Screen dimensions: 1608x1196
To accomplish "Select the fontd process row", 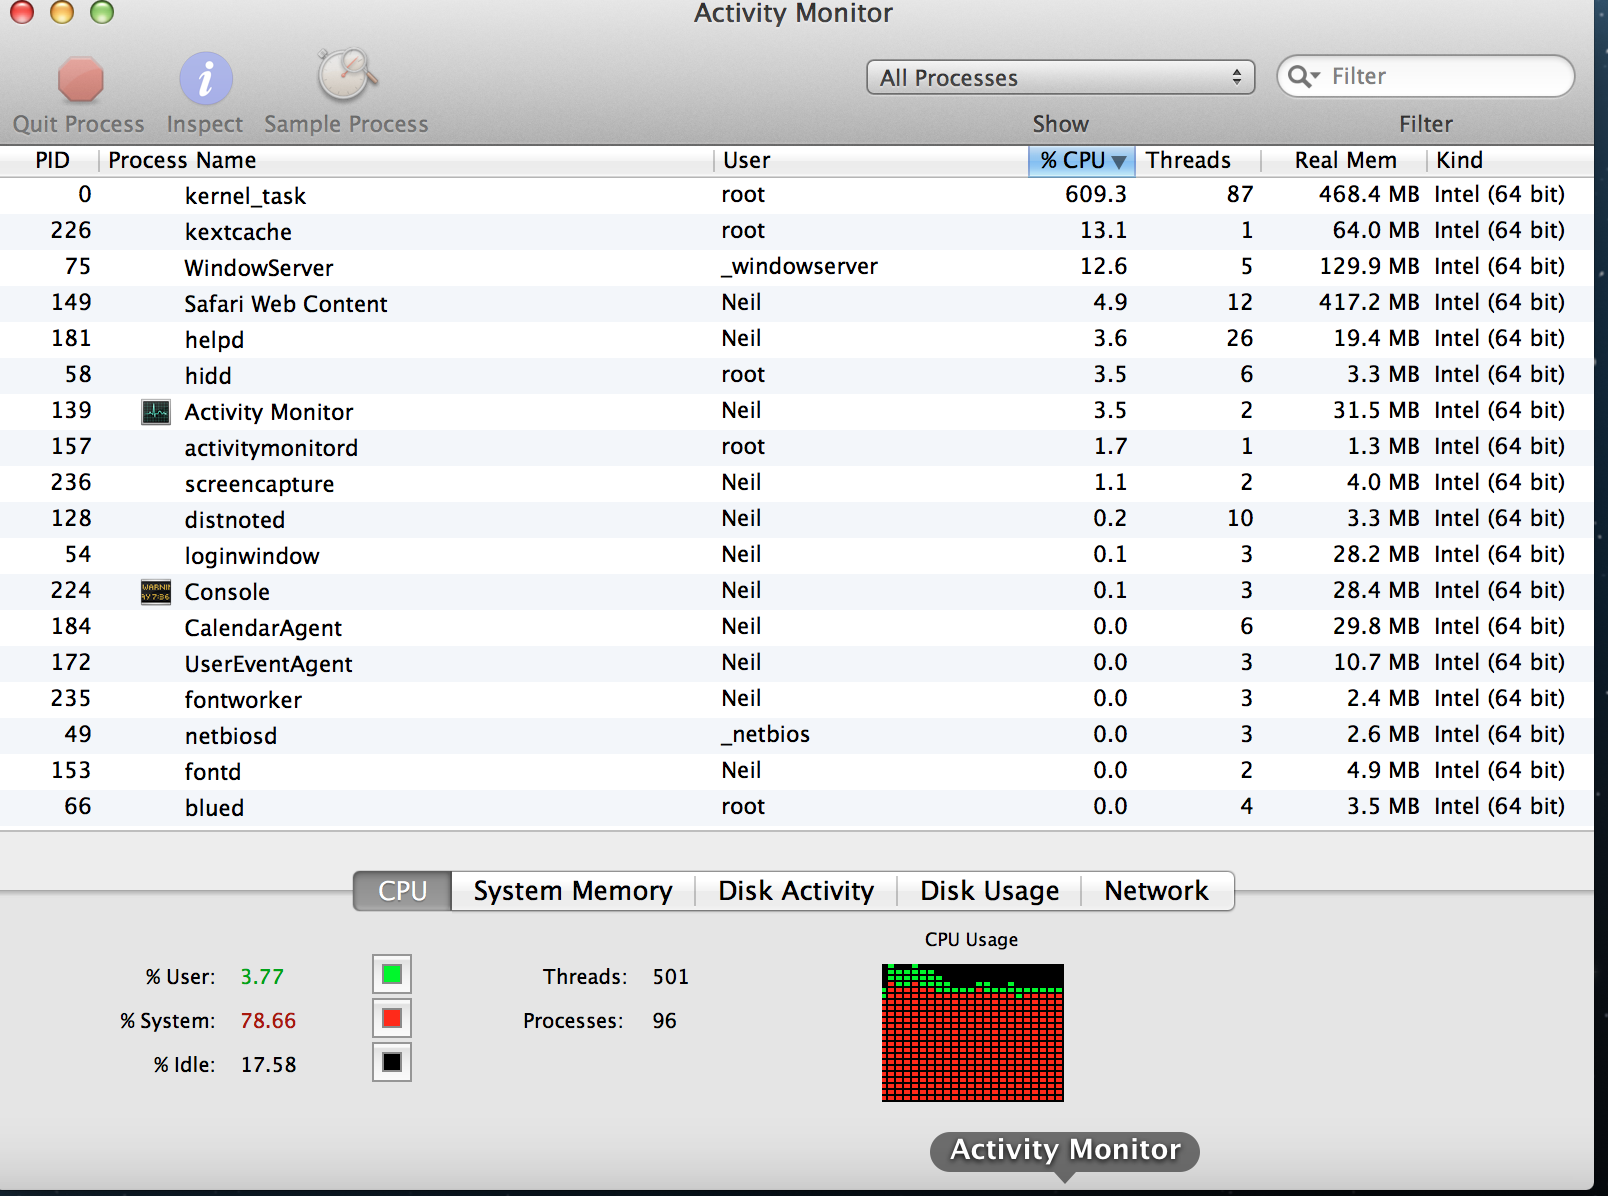I will 797,771.
